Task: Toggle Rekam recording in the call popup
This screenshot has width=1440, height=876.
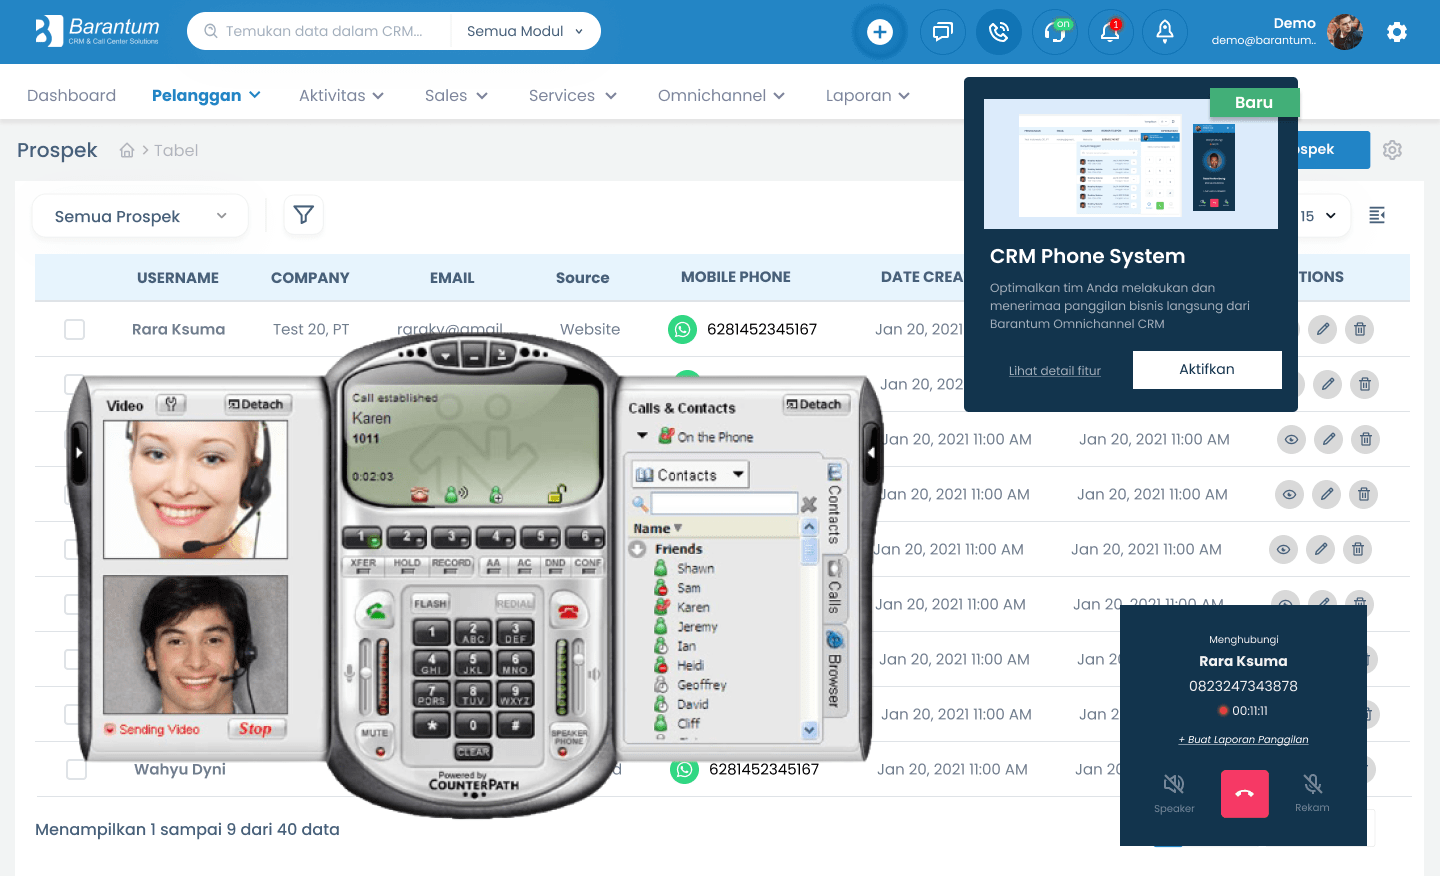Action: point(1312,793)
